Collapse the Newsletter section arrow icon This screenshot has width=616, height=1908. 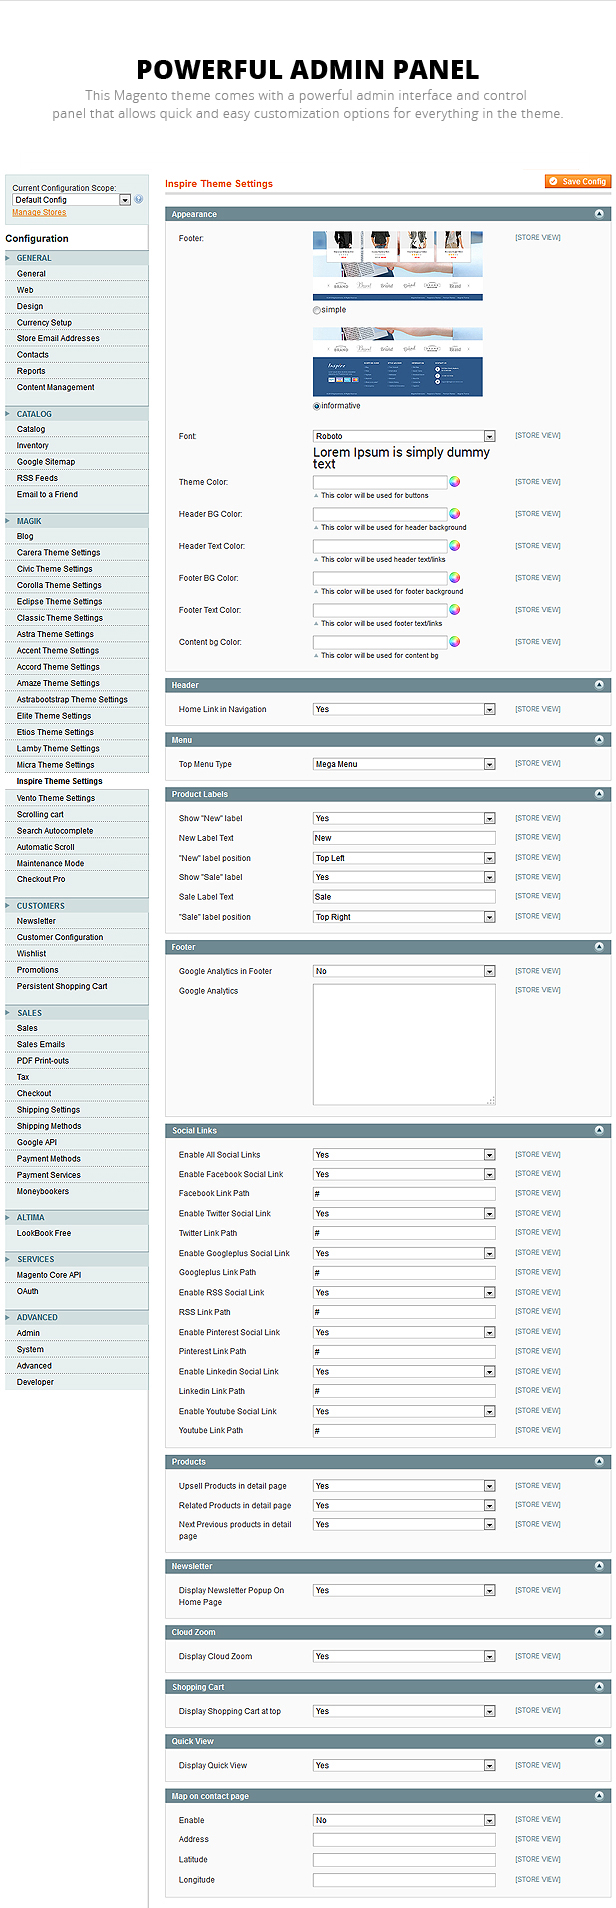pos(599,1566)
